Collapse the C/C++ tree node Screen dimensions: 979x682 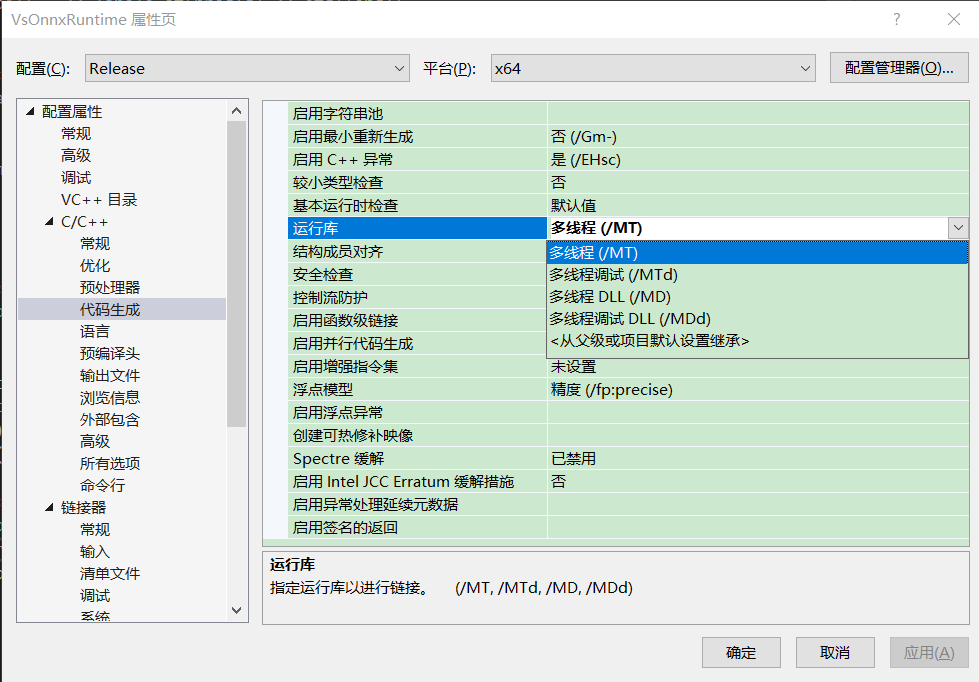[x=48, y=221]
